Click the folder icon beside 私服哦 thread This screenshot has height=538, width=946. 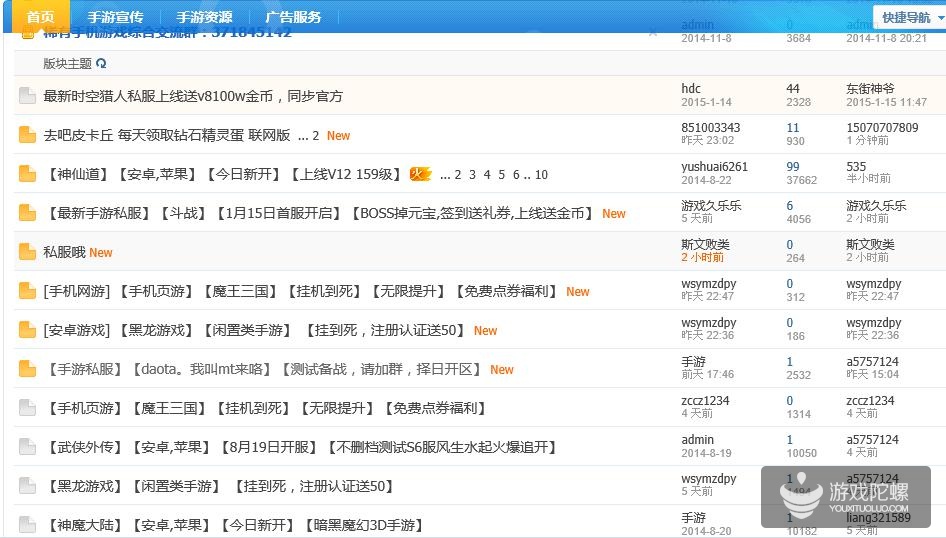pyautogui.click(x=27, y=252)
